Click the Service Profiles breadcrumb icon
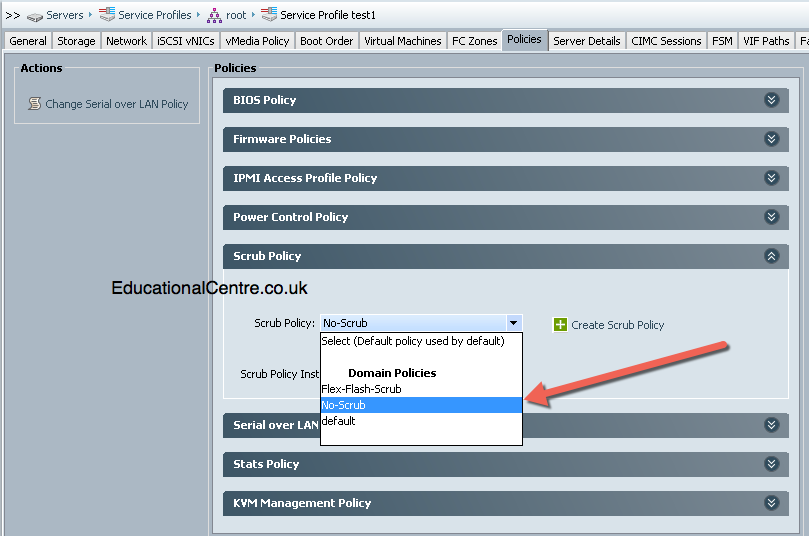Screen dimensions: 809x536 [x=107, y=14]
